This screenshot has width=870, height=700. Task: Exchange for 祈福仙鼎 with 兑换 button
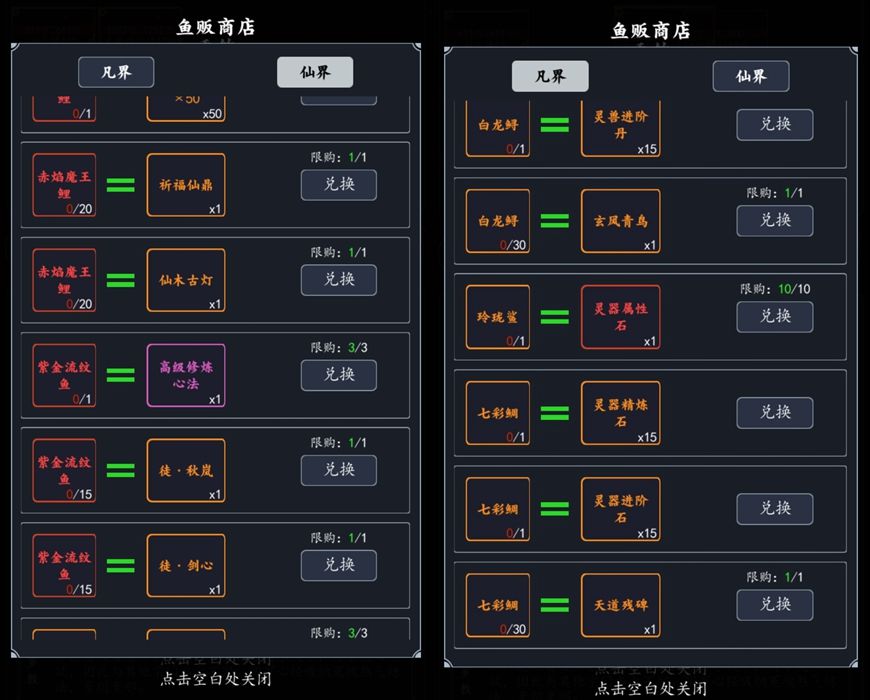[x=339, y=185]
